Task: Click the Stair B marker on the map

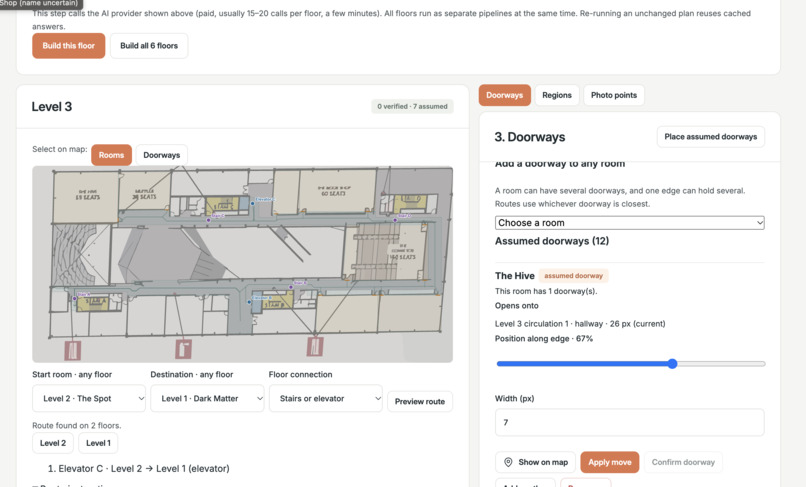Action: 291,287
